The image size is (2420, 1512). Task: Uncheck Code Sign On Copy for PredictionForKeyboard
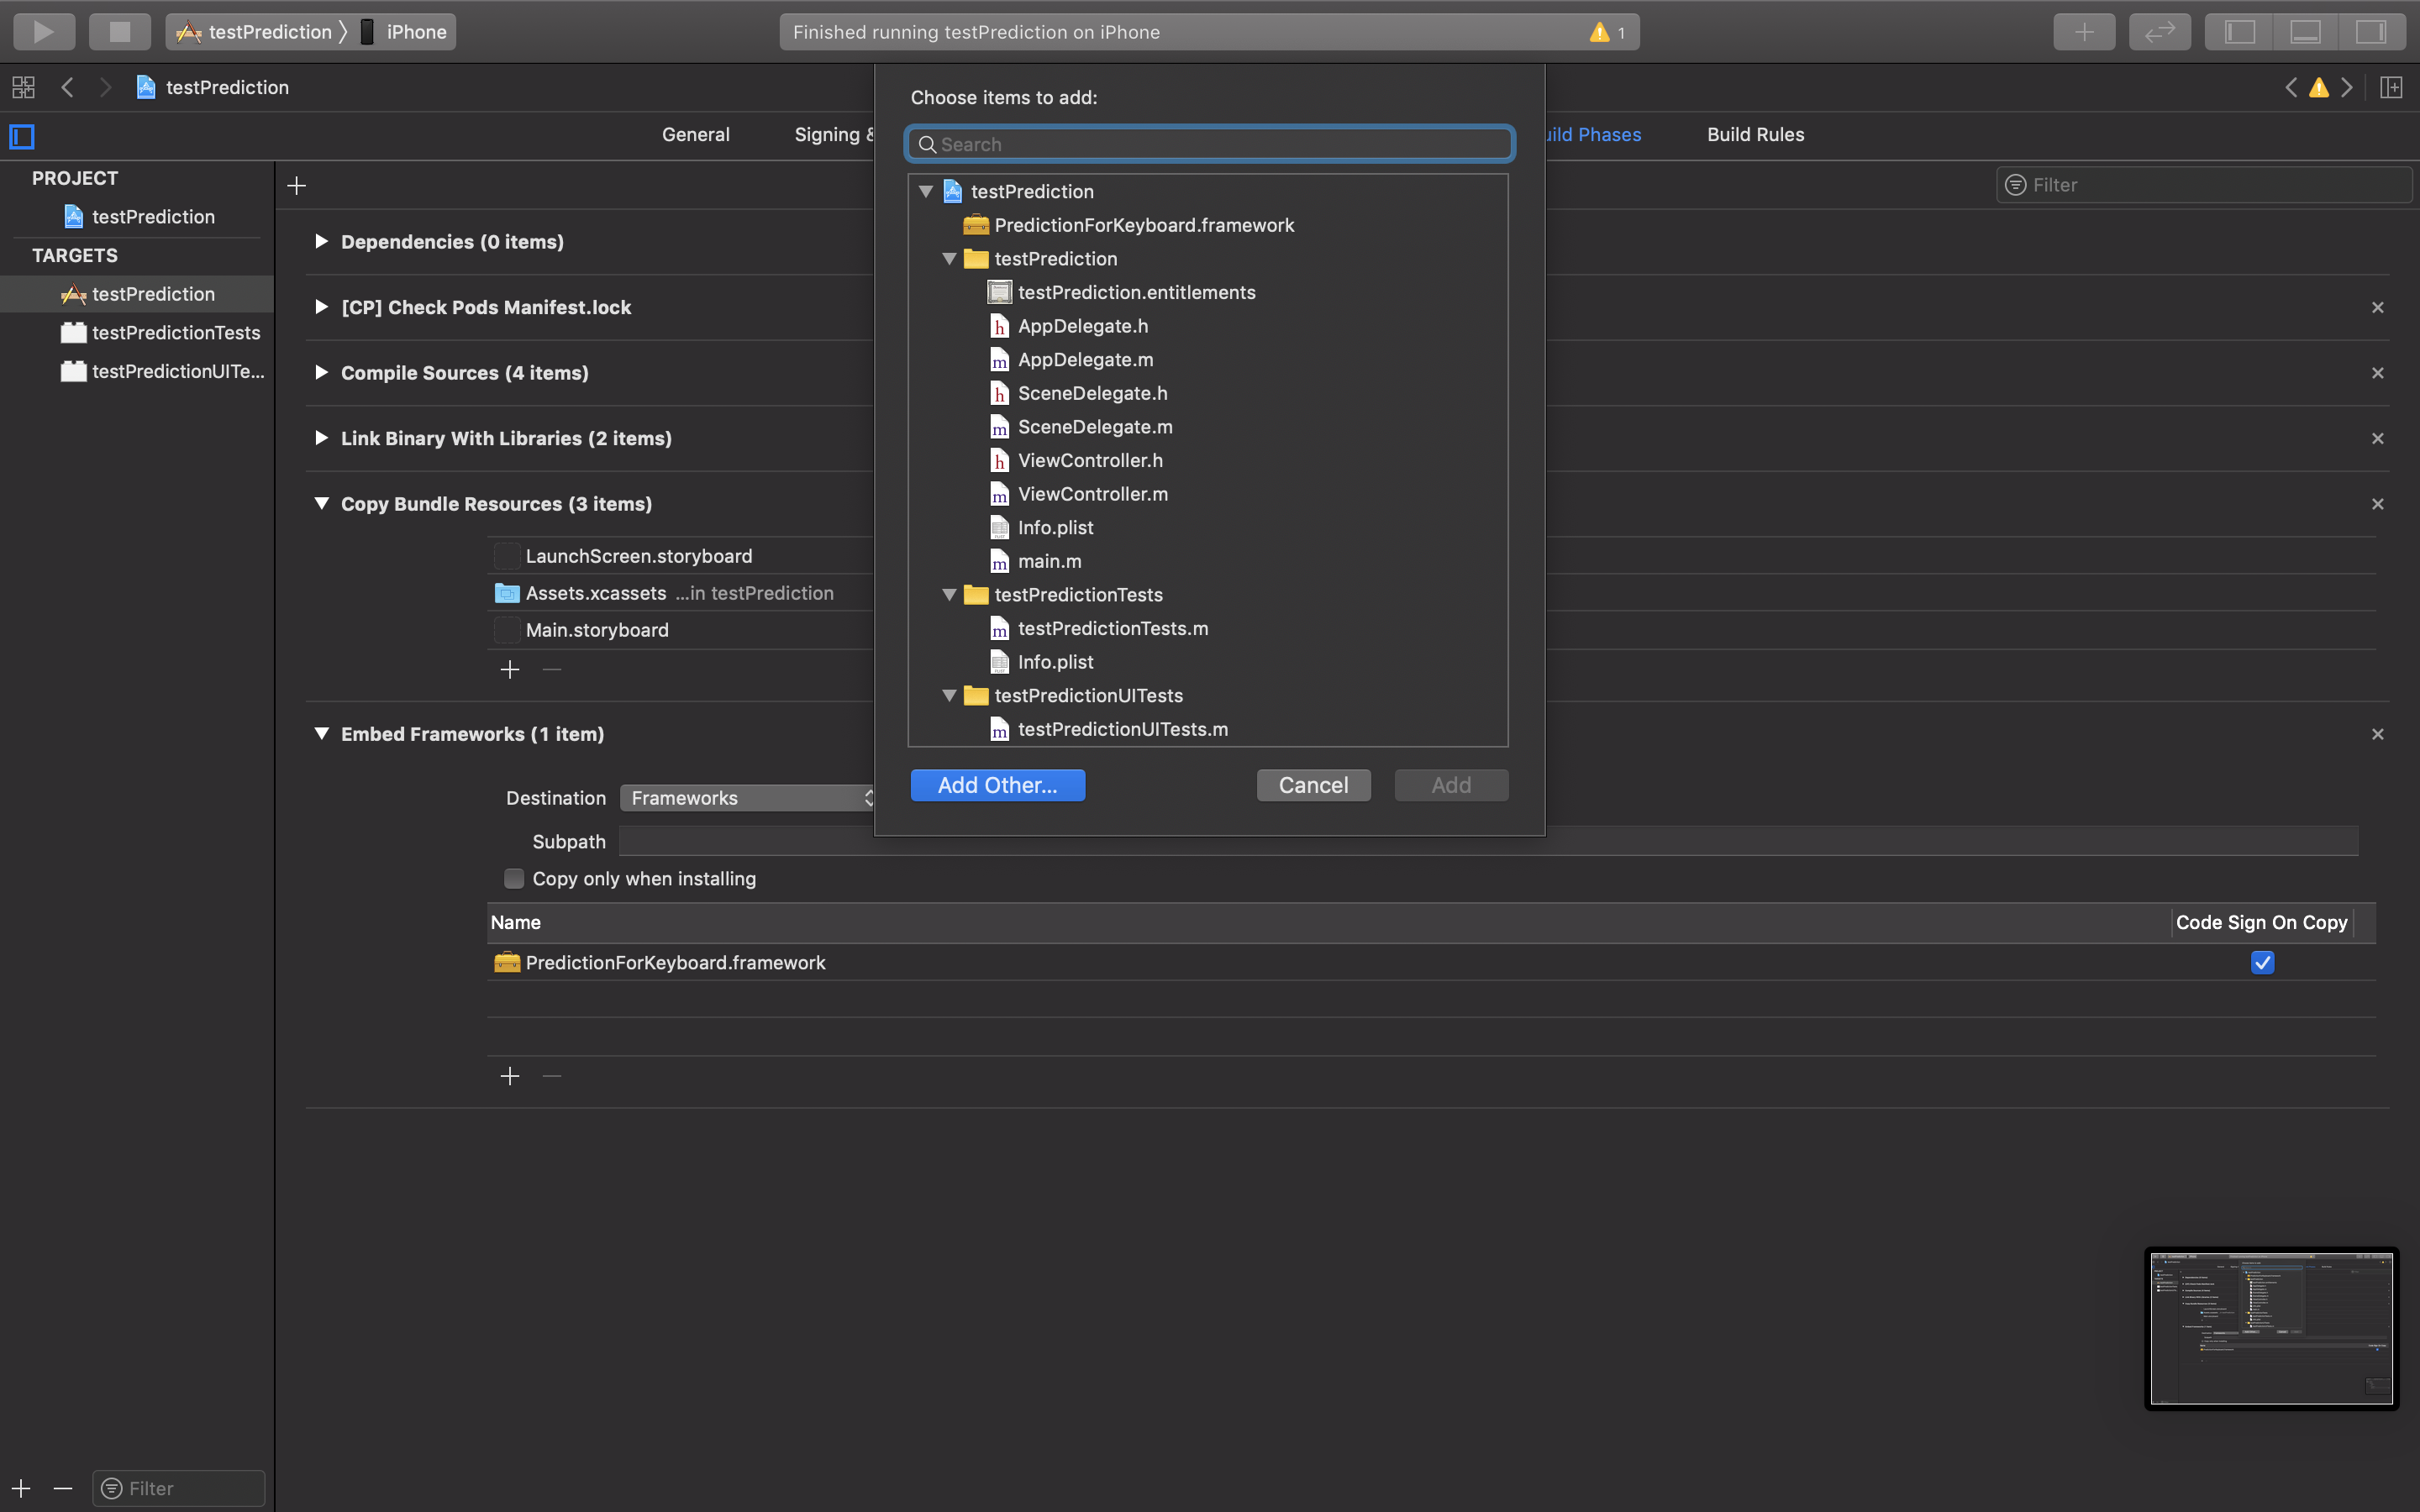tap(2262, 962)
